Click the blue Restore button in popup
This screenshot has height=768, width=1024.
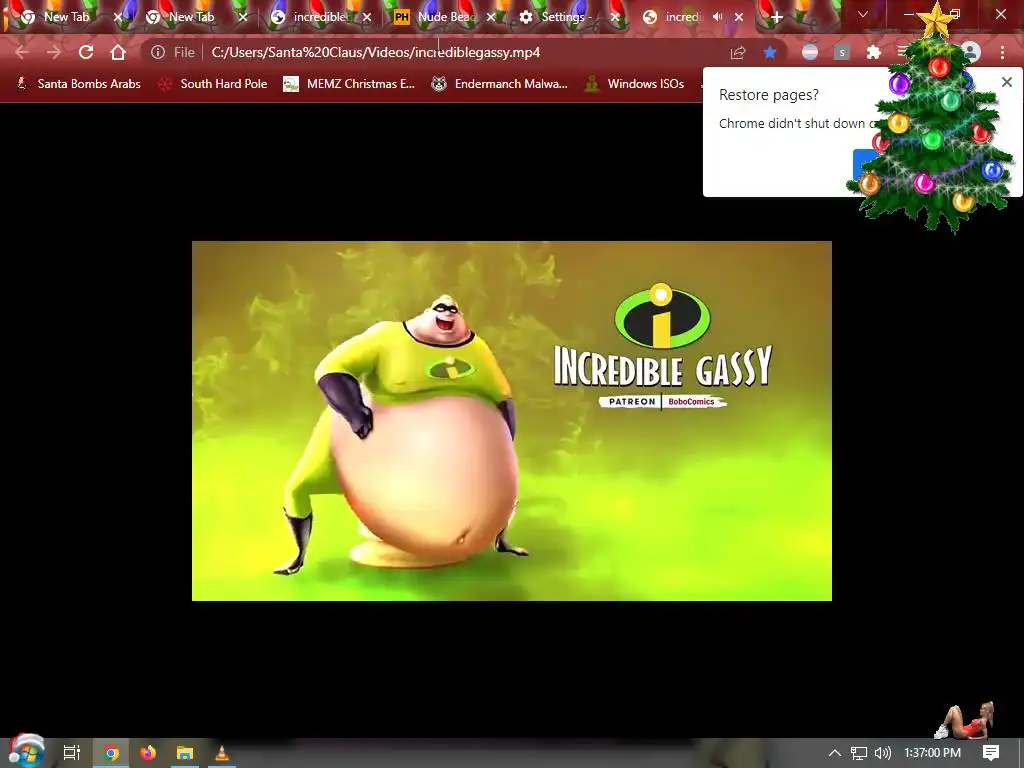pyautogui.click(x=866, y=164)
